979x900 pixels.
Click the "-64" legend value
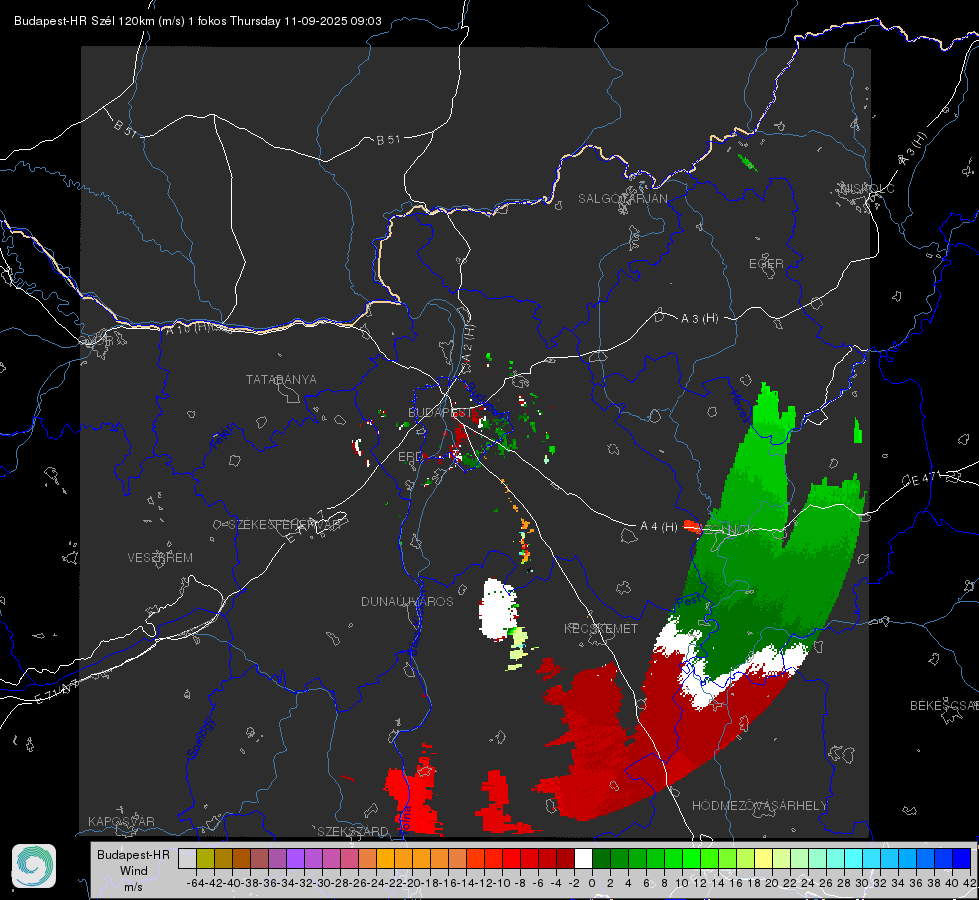click(x=195, y=883)
